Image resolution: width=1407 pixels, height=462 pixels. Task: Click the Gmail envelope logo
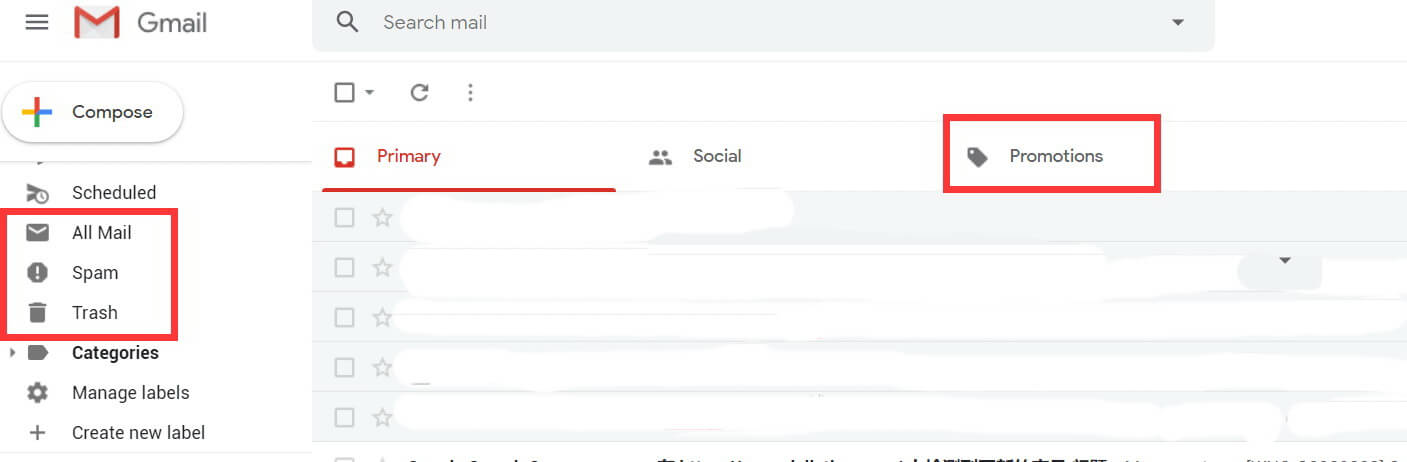pos(97,22)
